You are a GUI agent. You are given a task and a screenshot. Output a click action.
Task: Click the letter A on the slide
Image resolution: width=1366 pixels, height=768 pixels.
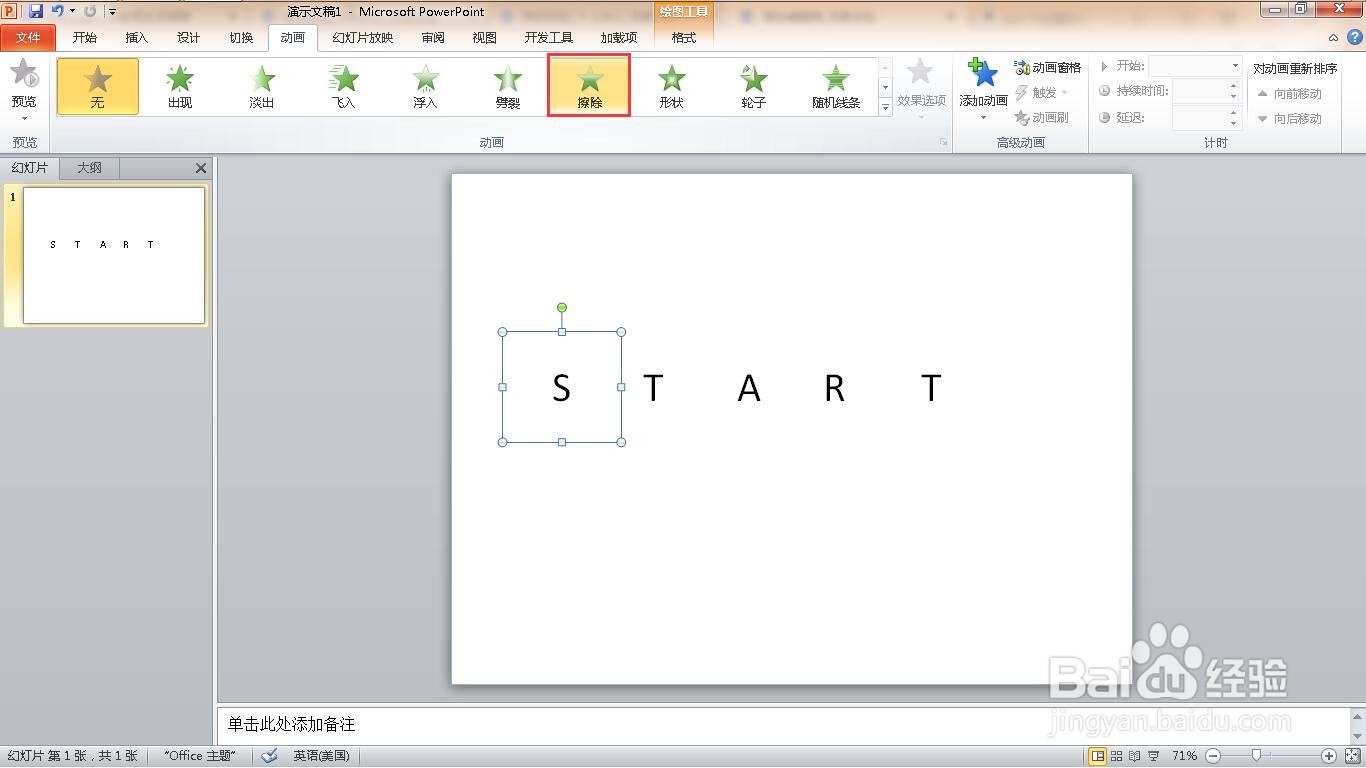click(x=749, y=387)
